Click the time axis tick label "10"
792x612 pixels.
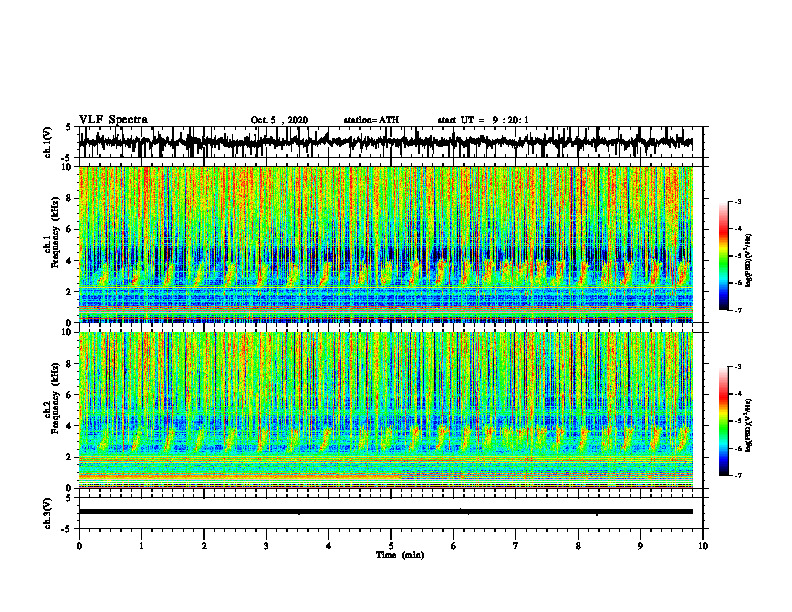[703, 546]
